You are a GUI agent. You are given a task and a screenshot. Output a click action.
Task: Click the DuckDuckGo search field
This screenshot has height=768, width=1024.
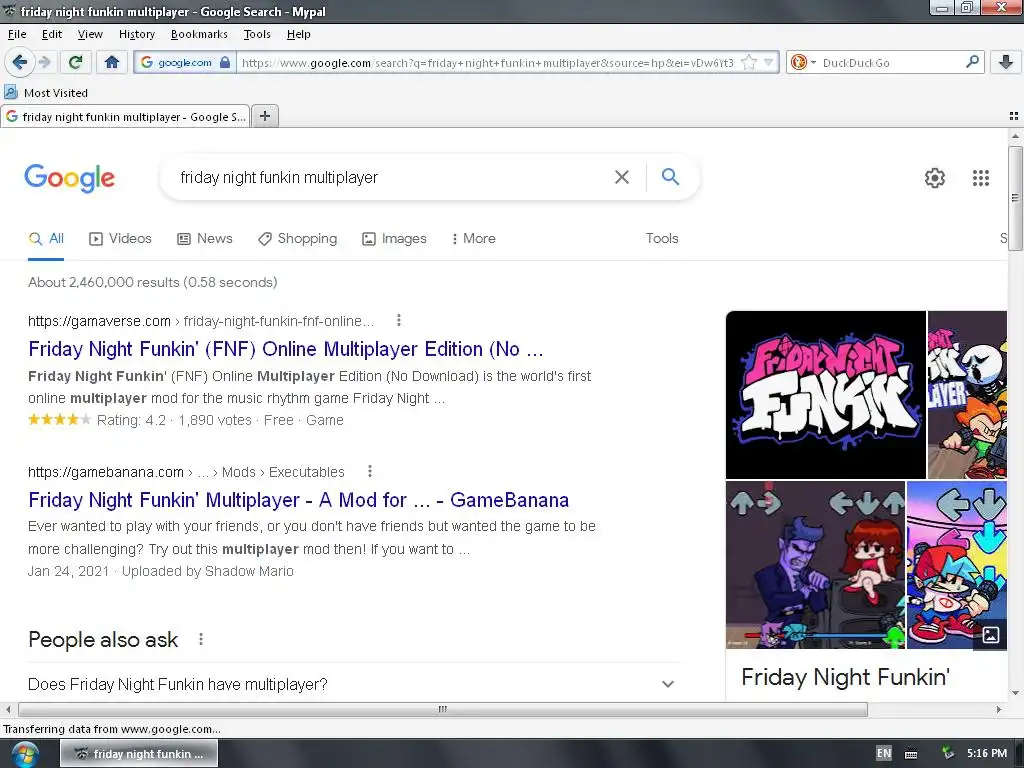891,63
